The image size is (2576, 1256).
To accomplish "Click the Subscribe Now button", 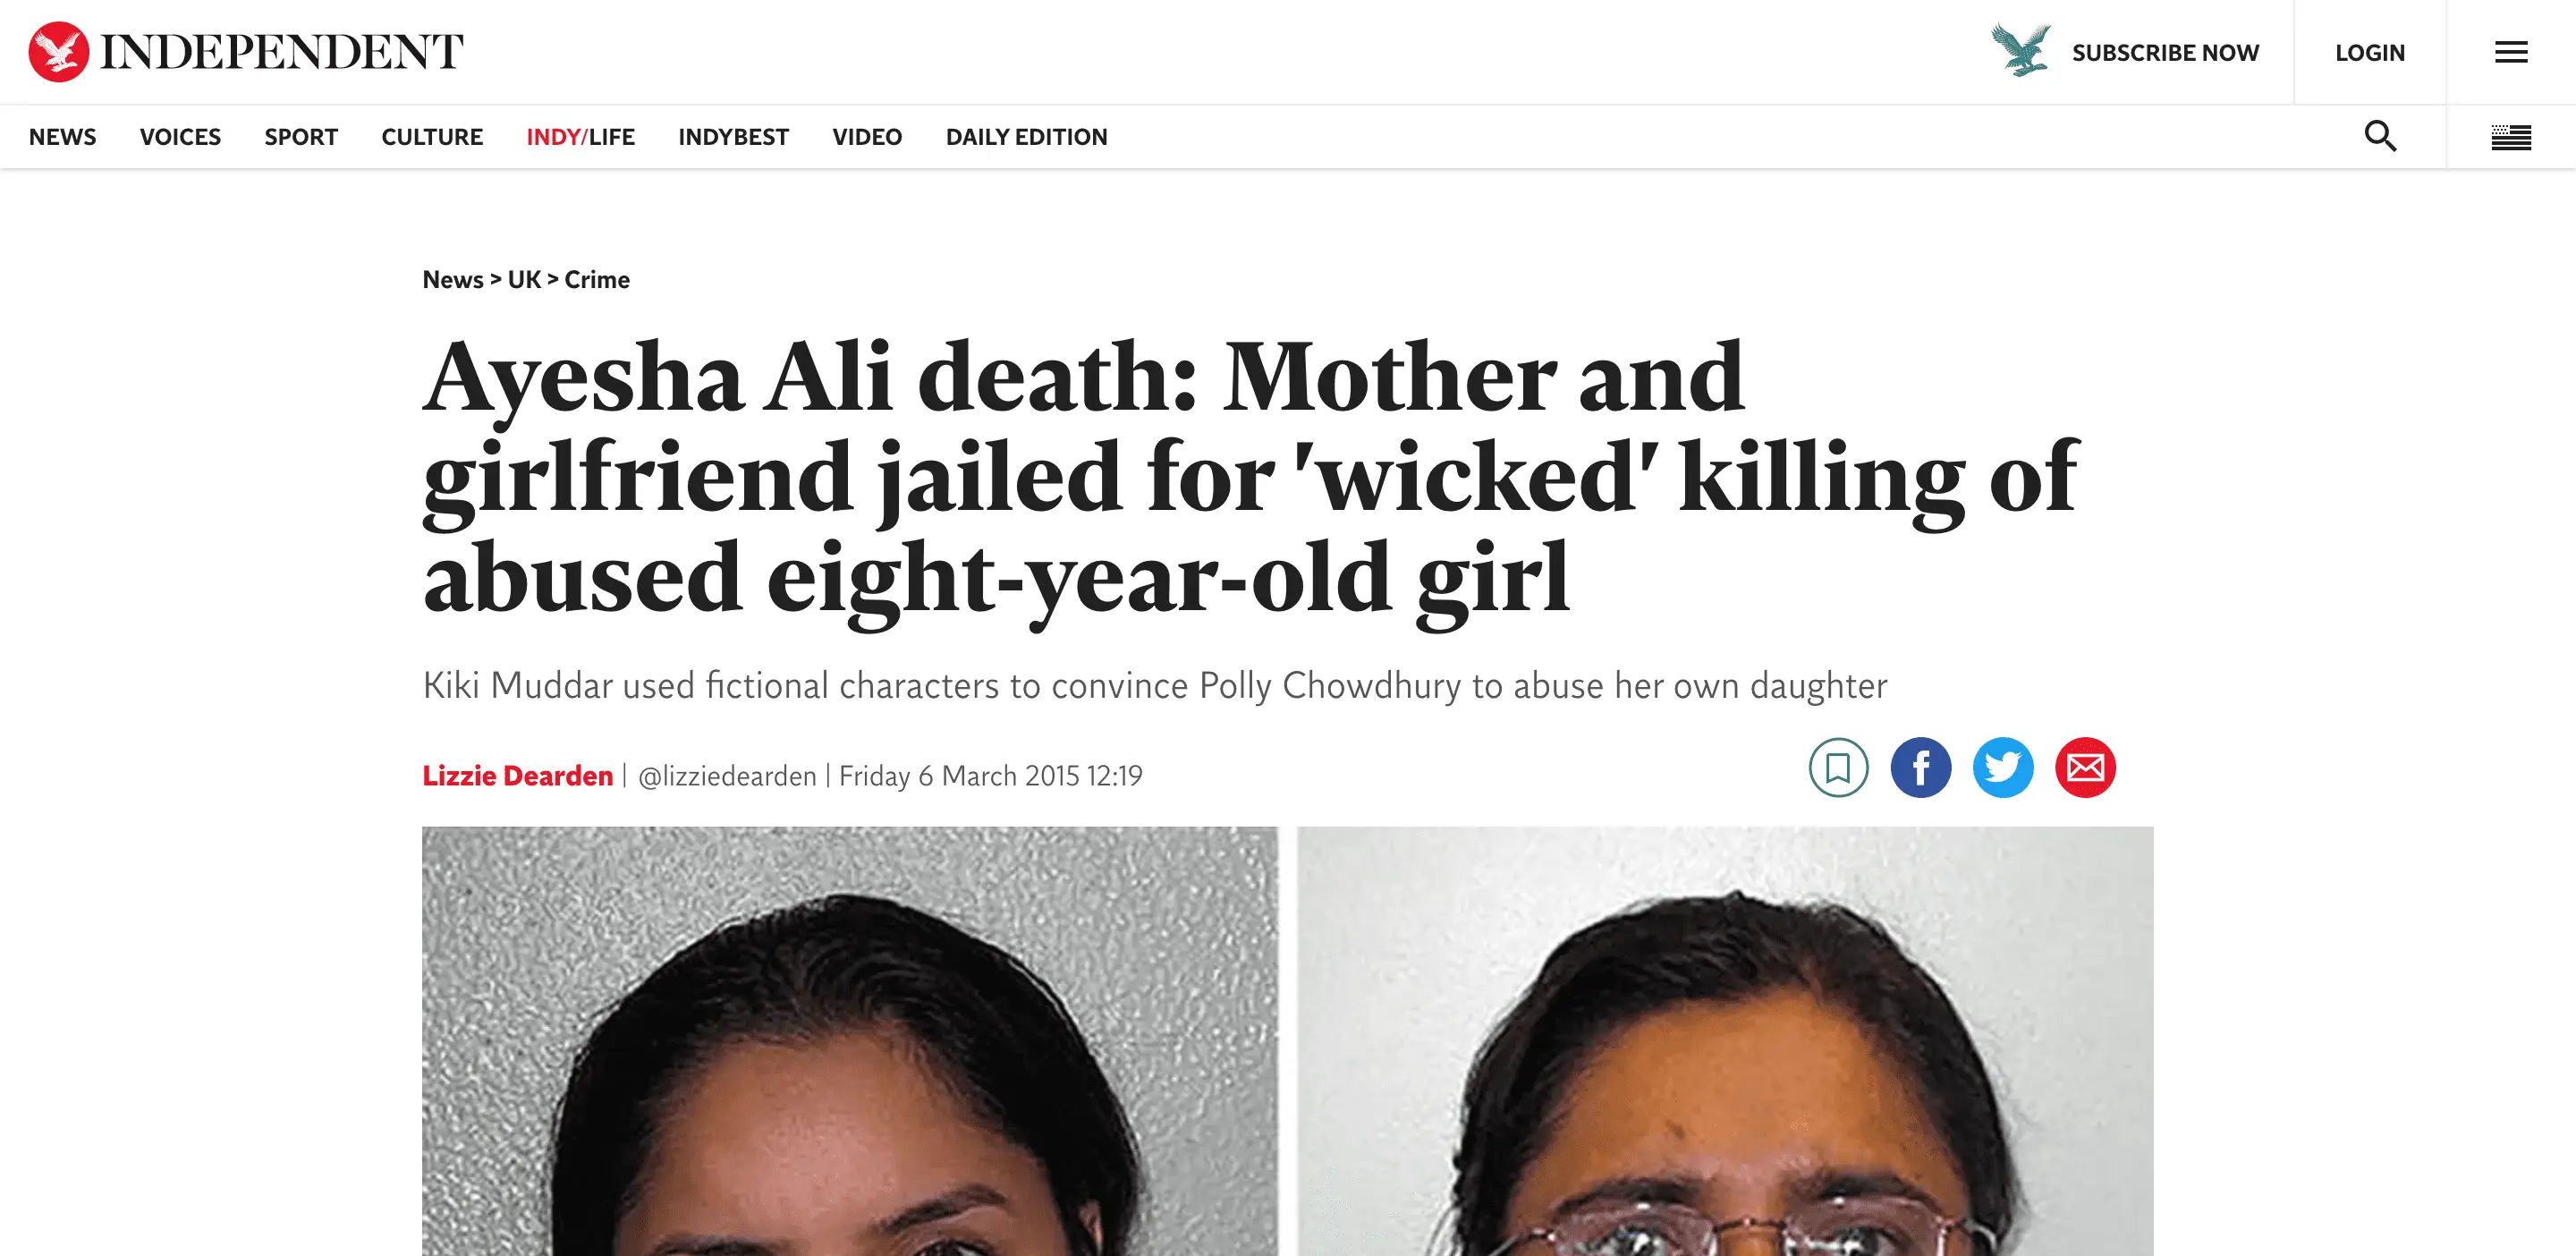I will click(2165, 53).
